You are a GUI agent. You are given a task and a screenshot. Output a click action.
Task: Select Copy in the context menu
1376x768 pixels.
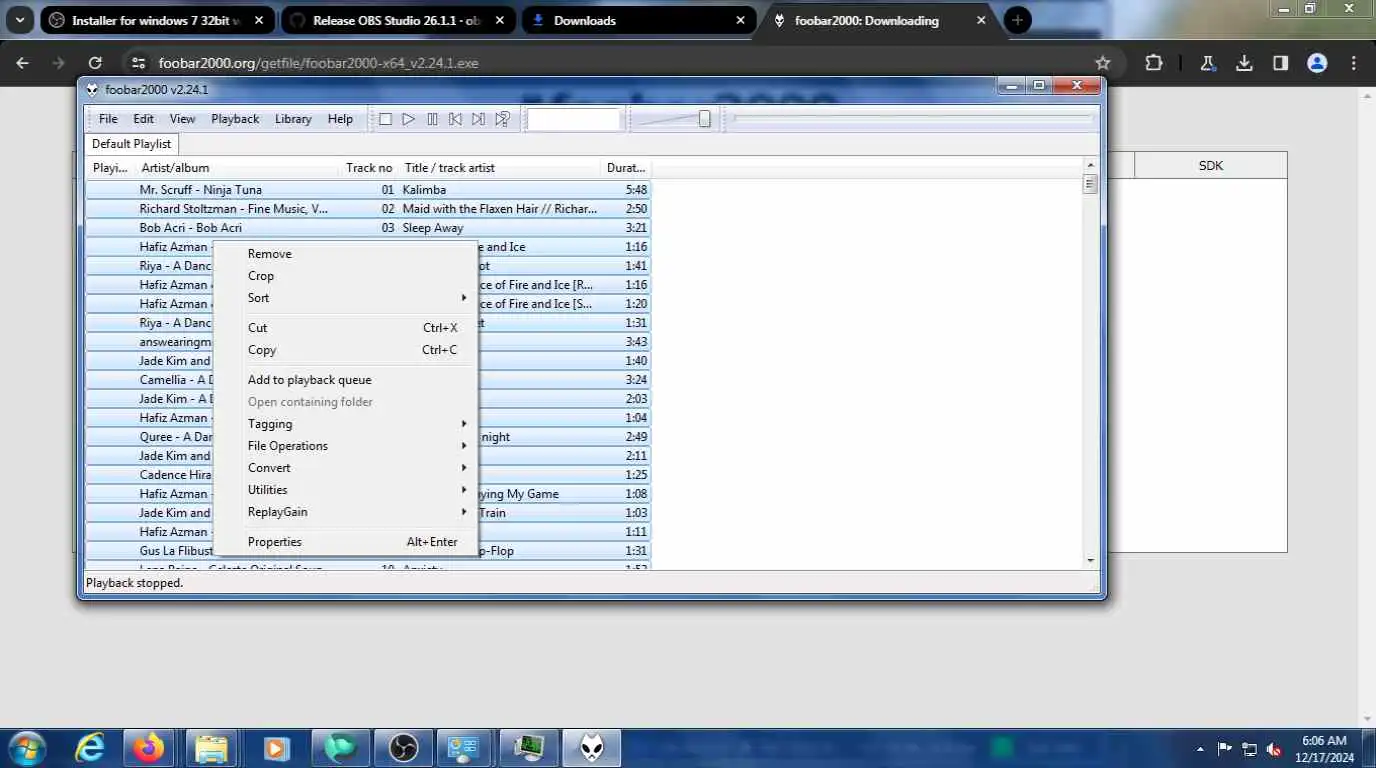point(346,350)
